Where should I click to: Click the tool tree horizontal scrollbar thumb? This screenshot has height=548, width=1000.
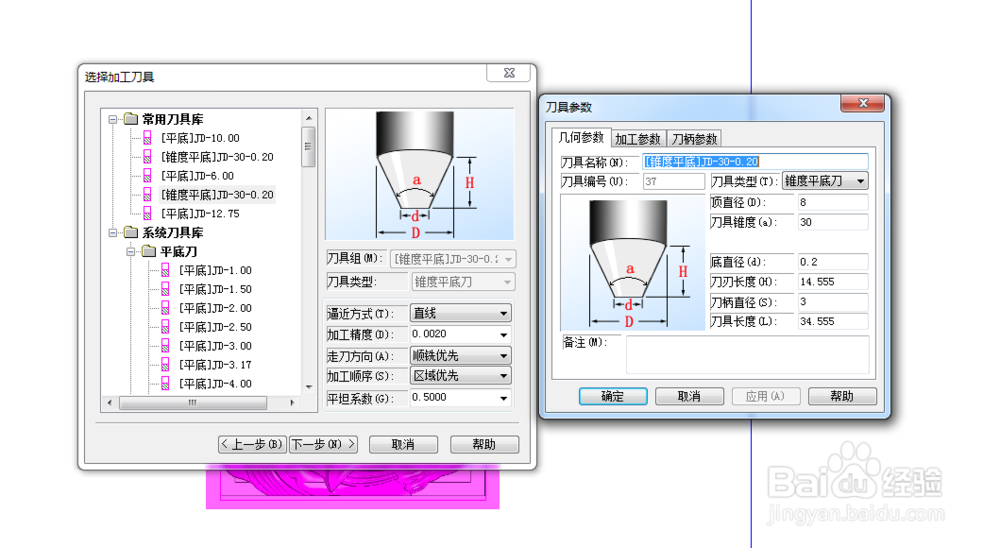(193, 403)
